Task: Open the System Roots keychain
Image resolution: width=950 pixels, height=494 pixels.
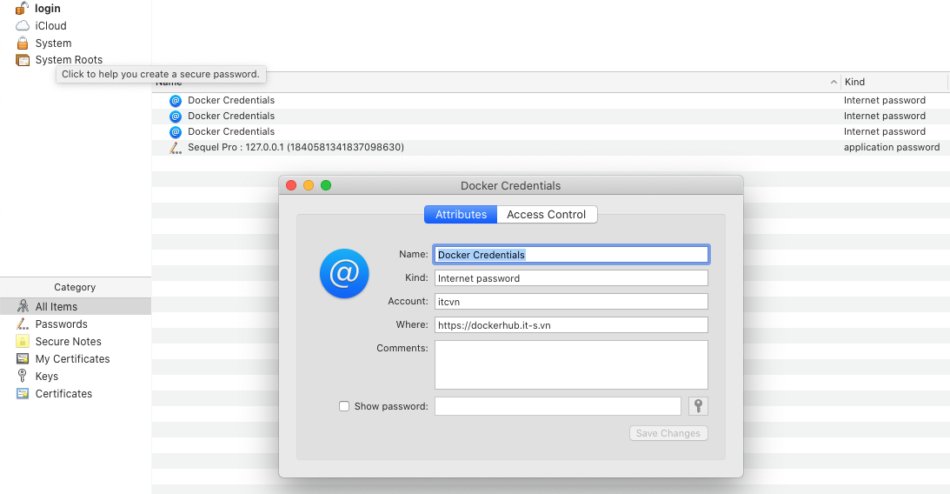Action: [x=68, y=59]
